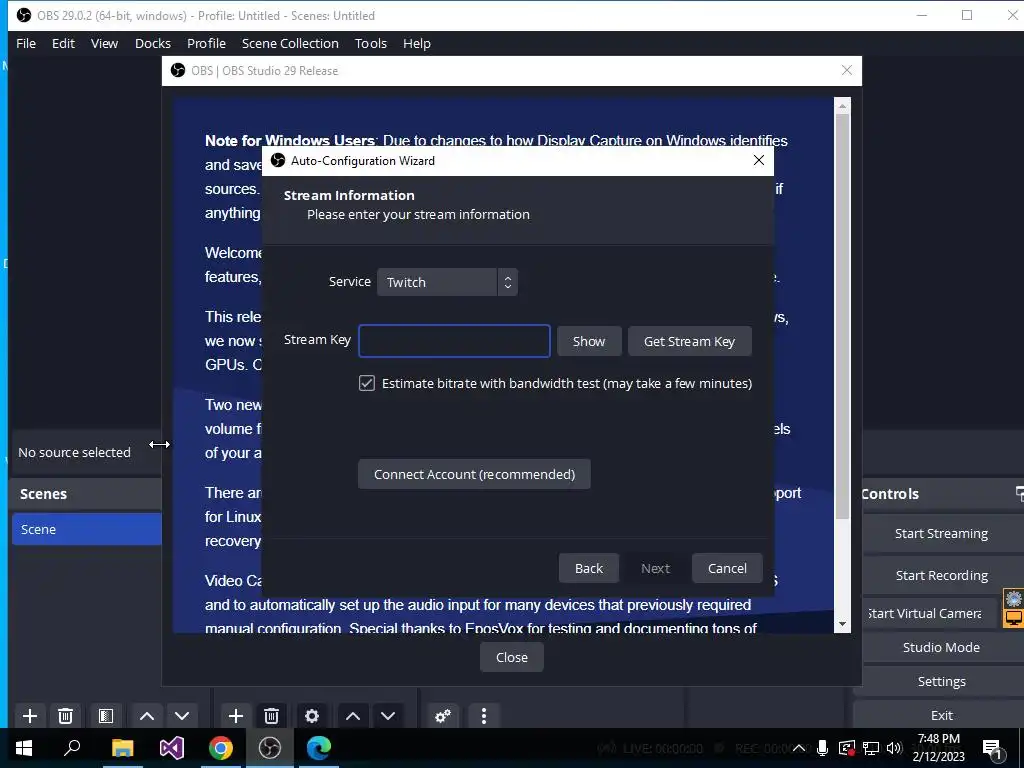Move scene down with the arrow icon
The image size is (1024, 768).
(182, 716)
